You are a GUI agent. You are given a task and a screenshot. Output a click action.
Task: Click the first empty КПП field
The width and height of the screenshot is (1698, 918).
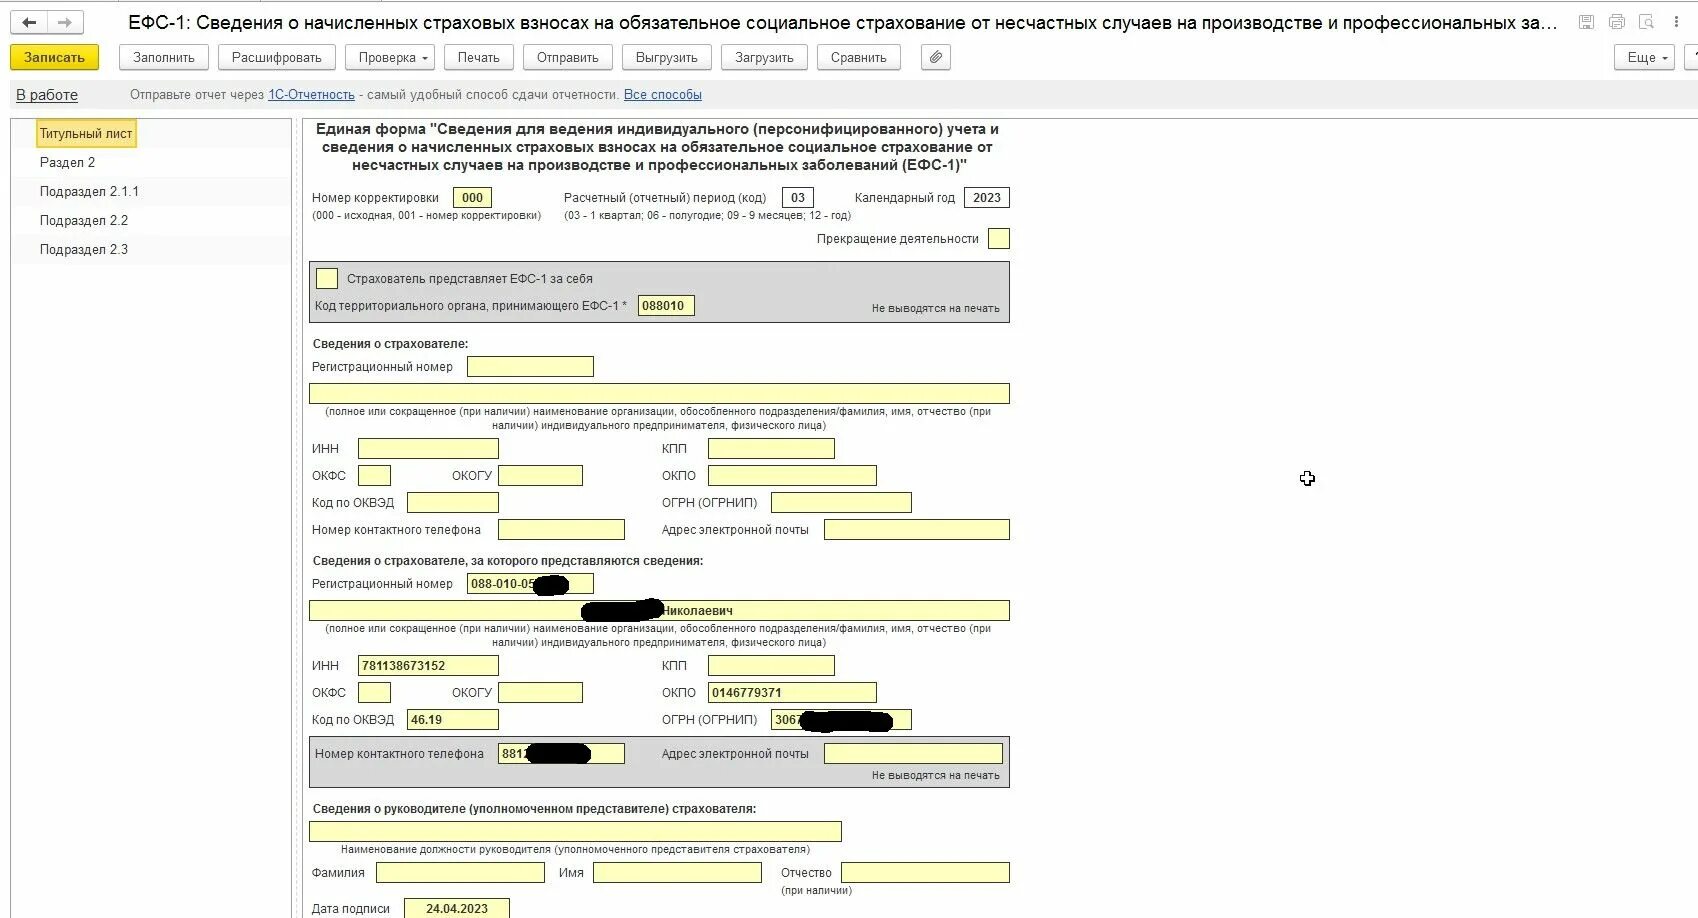[x=771, y=449]
